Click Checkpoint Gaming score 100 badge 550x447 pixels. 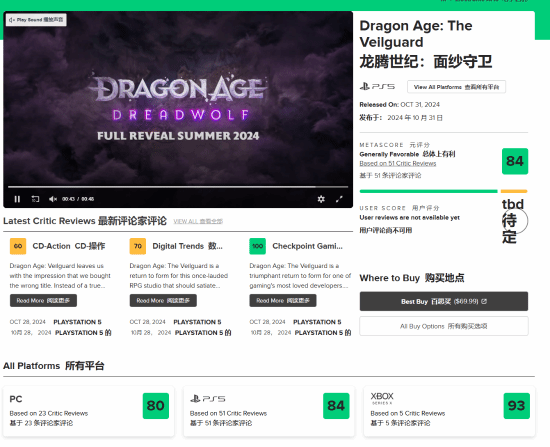click(257, 246)
